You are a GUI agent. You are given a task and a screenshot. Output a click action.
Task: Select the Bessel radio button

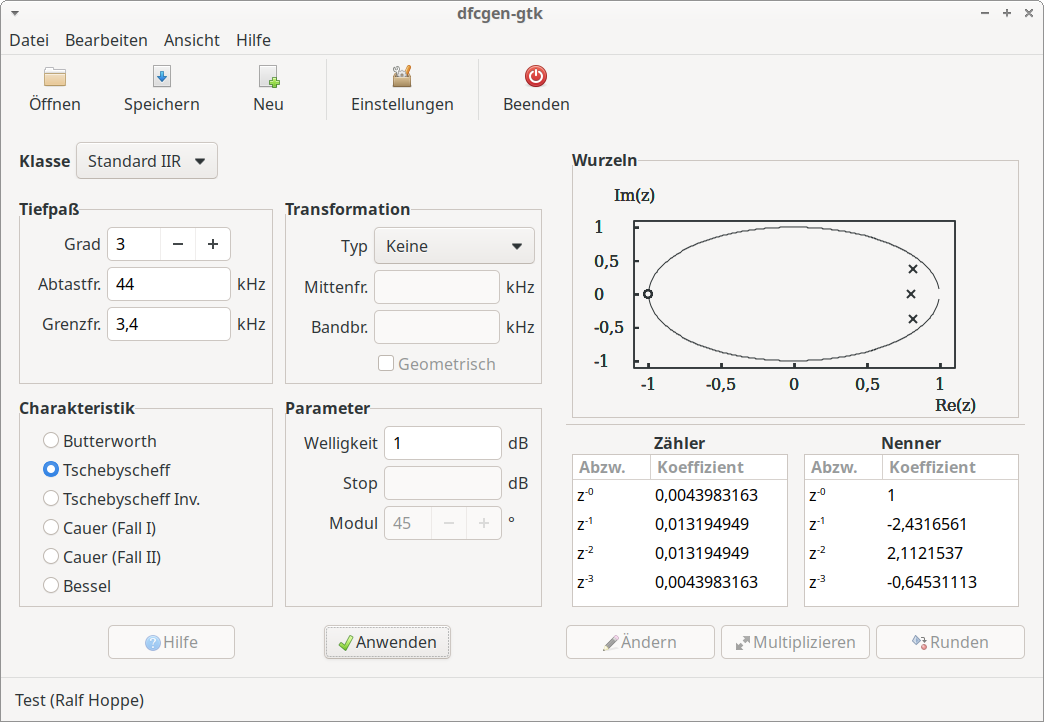pos(51,586)
